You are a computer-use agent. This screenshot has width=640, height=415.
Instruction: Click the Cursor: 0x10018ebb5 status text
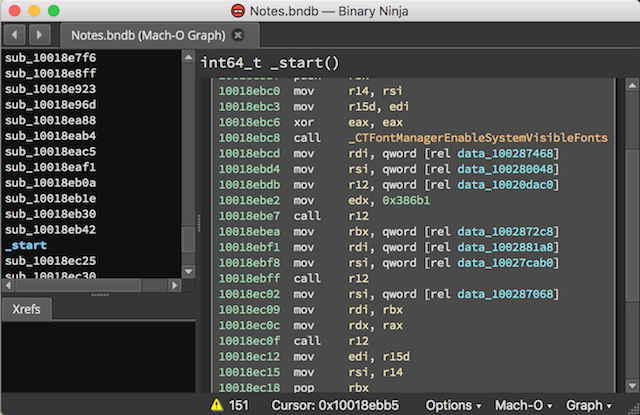(335, 405)
